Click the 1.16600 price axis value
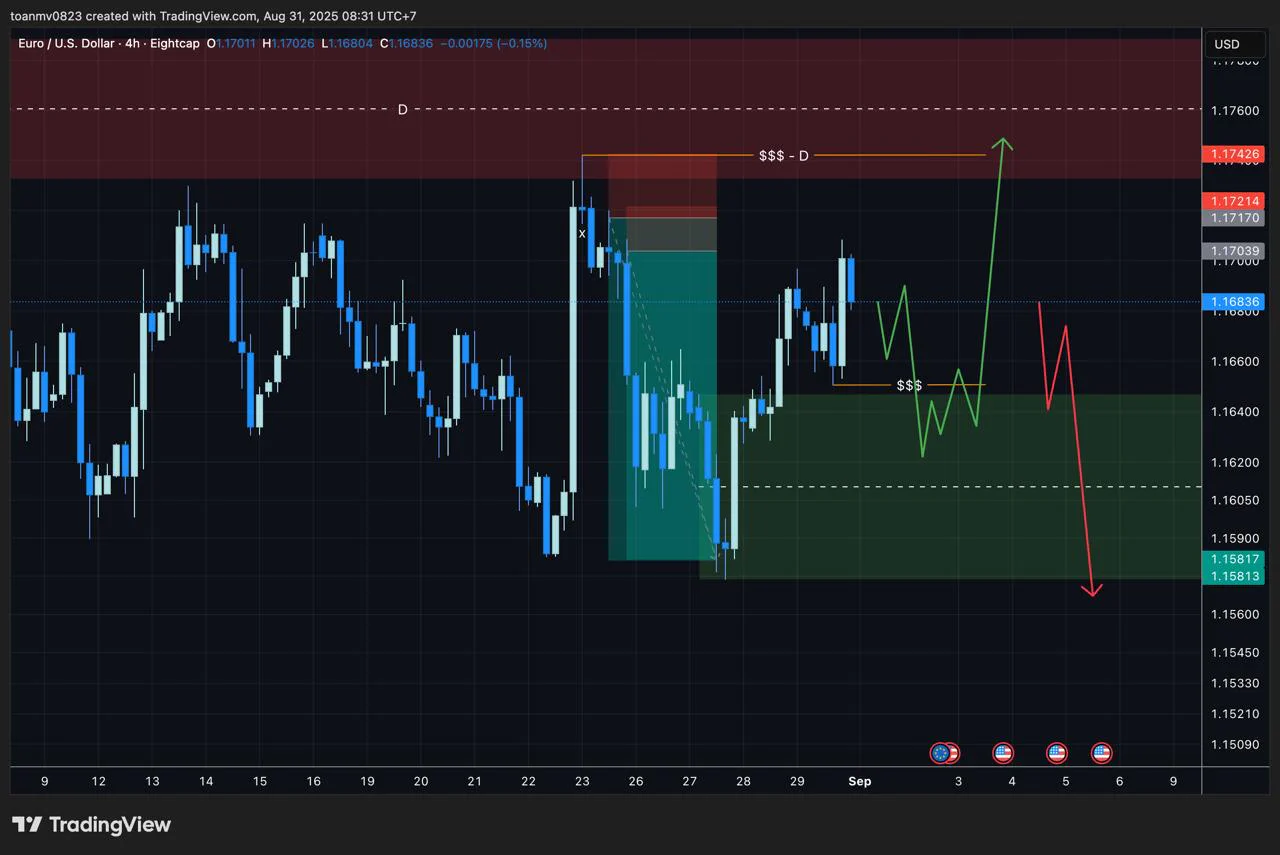 pos(1235,361)
